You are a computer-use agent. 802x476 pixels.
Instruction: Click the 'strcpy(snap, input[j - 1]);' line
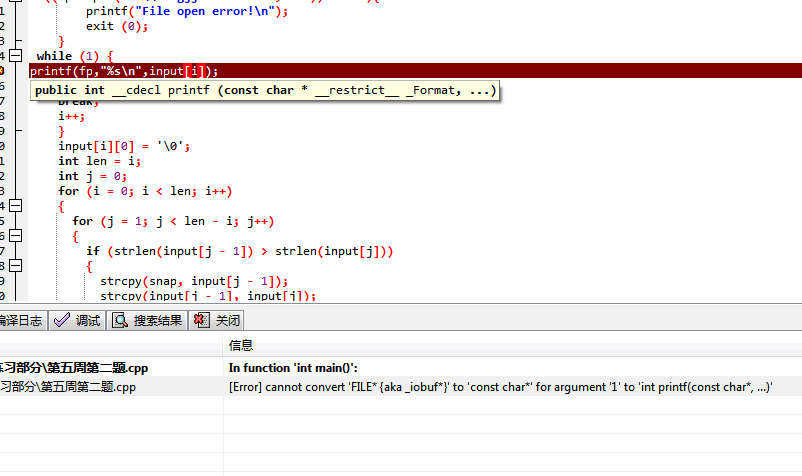point(194,281)
